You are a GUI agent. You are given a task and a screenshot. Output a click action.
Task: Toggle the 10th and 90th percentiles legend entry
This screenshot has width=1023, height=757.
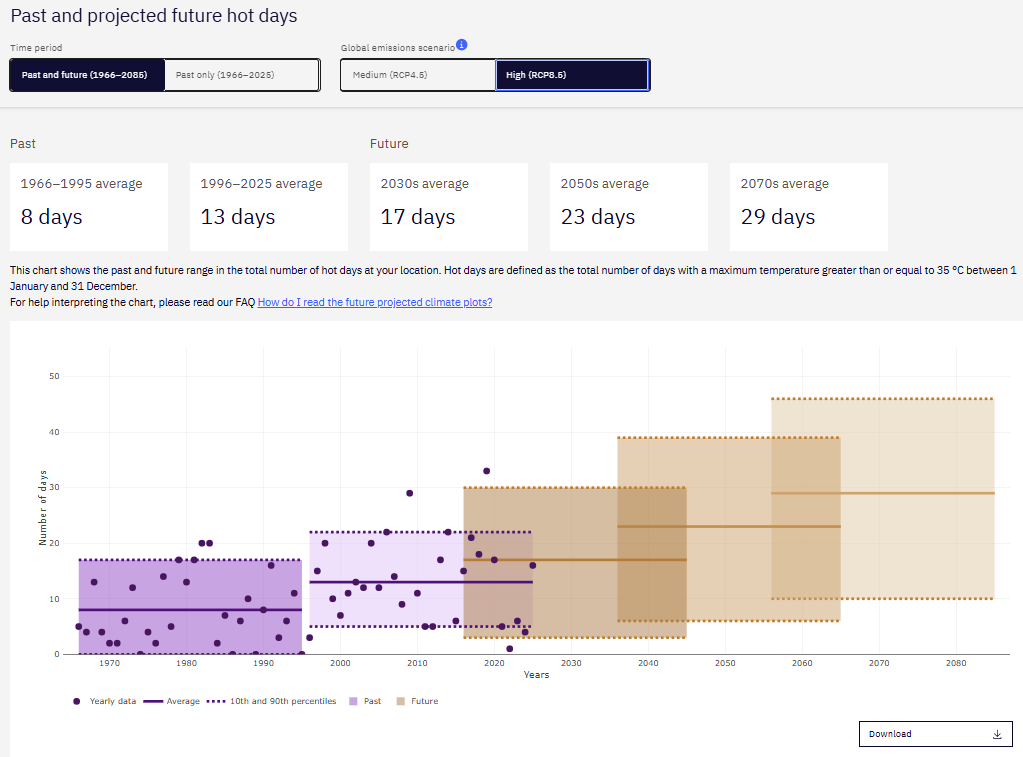pos(271,701)
